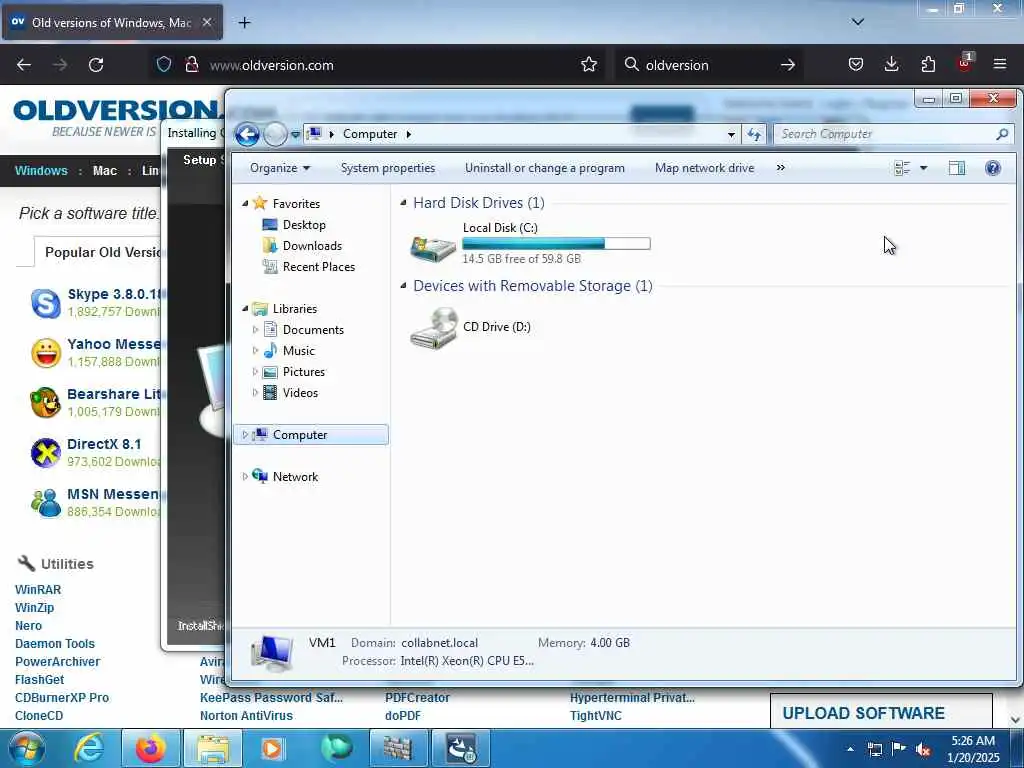Click the Windows Media Player taskbar icon
Image resolution: width=1024 pixels, height=768 pixels.
click(x=272, y=748)
